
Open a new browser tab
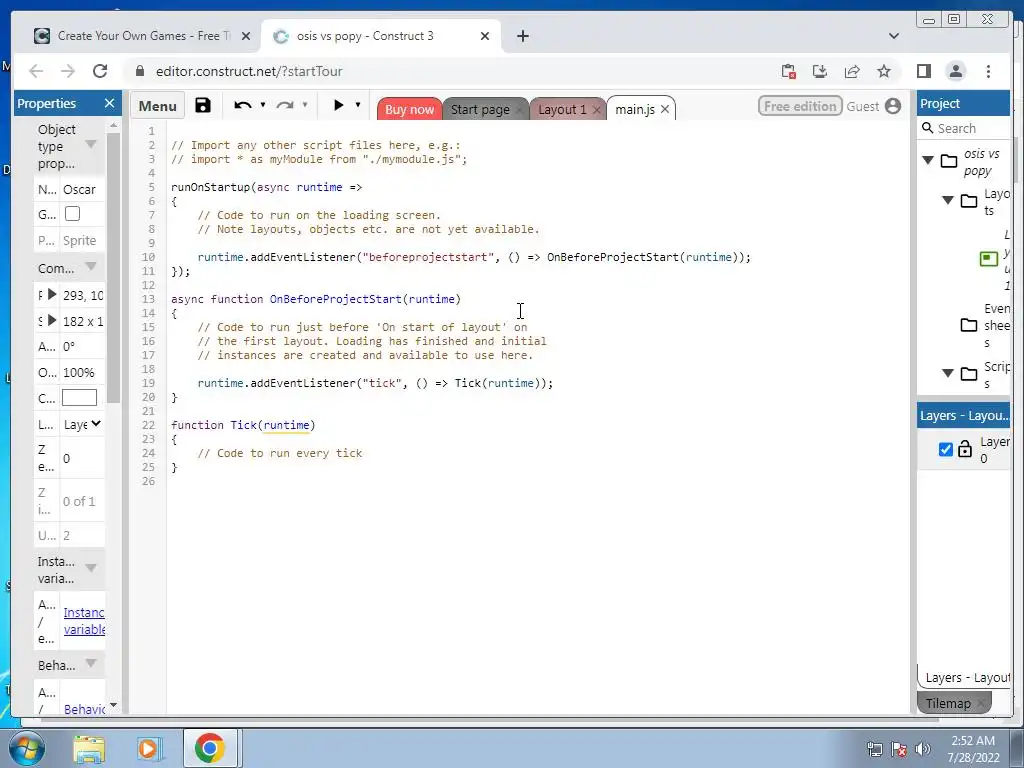coord(522,36)
